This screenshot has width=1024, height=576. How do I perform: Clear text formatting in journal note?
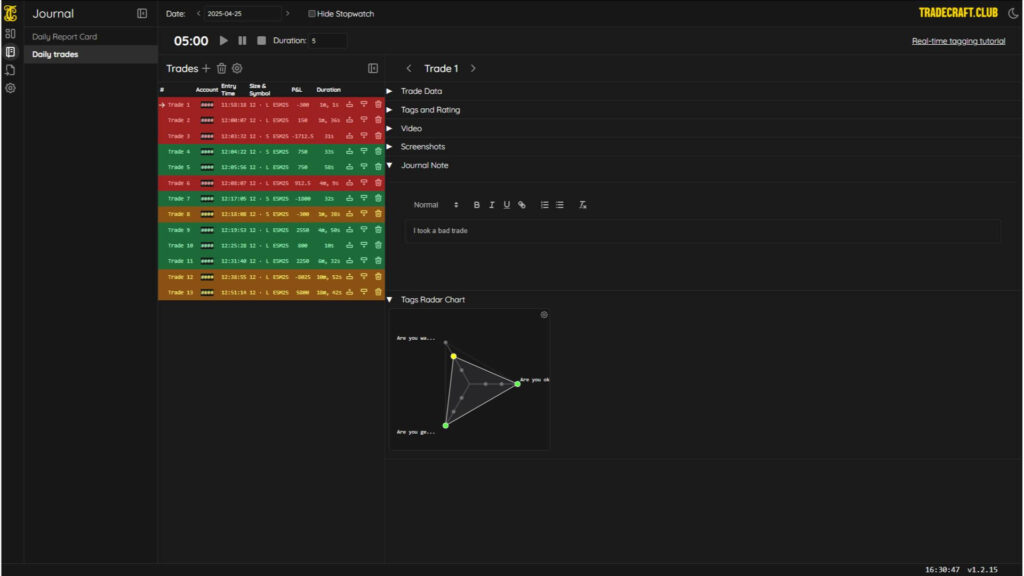click(583, 205)
